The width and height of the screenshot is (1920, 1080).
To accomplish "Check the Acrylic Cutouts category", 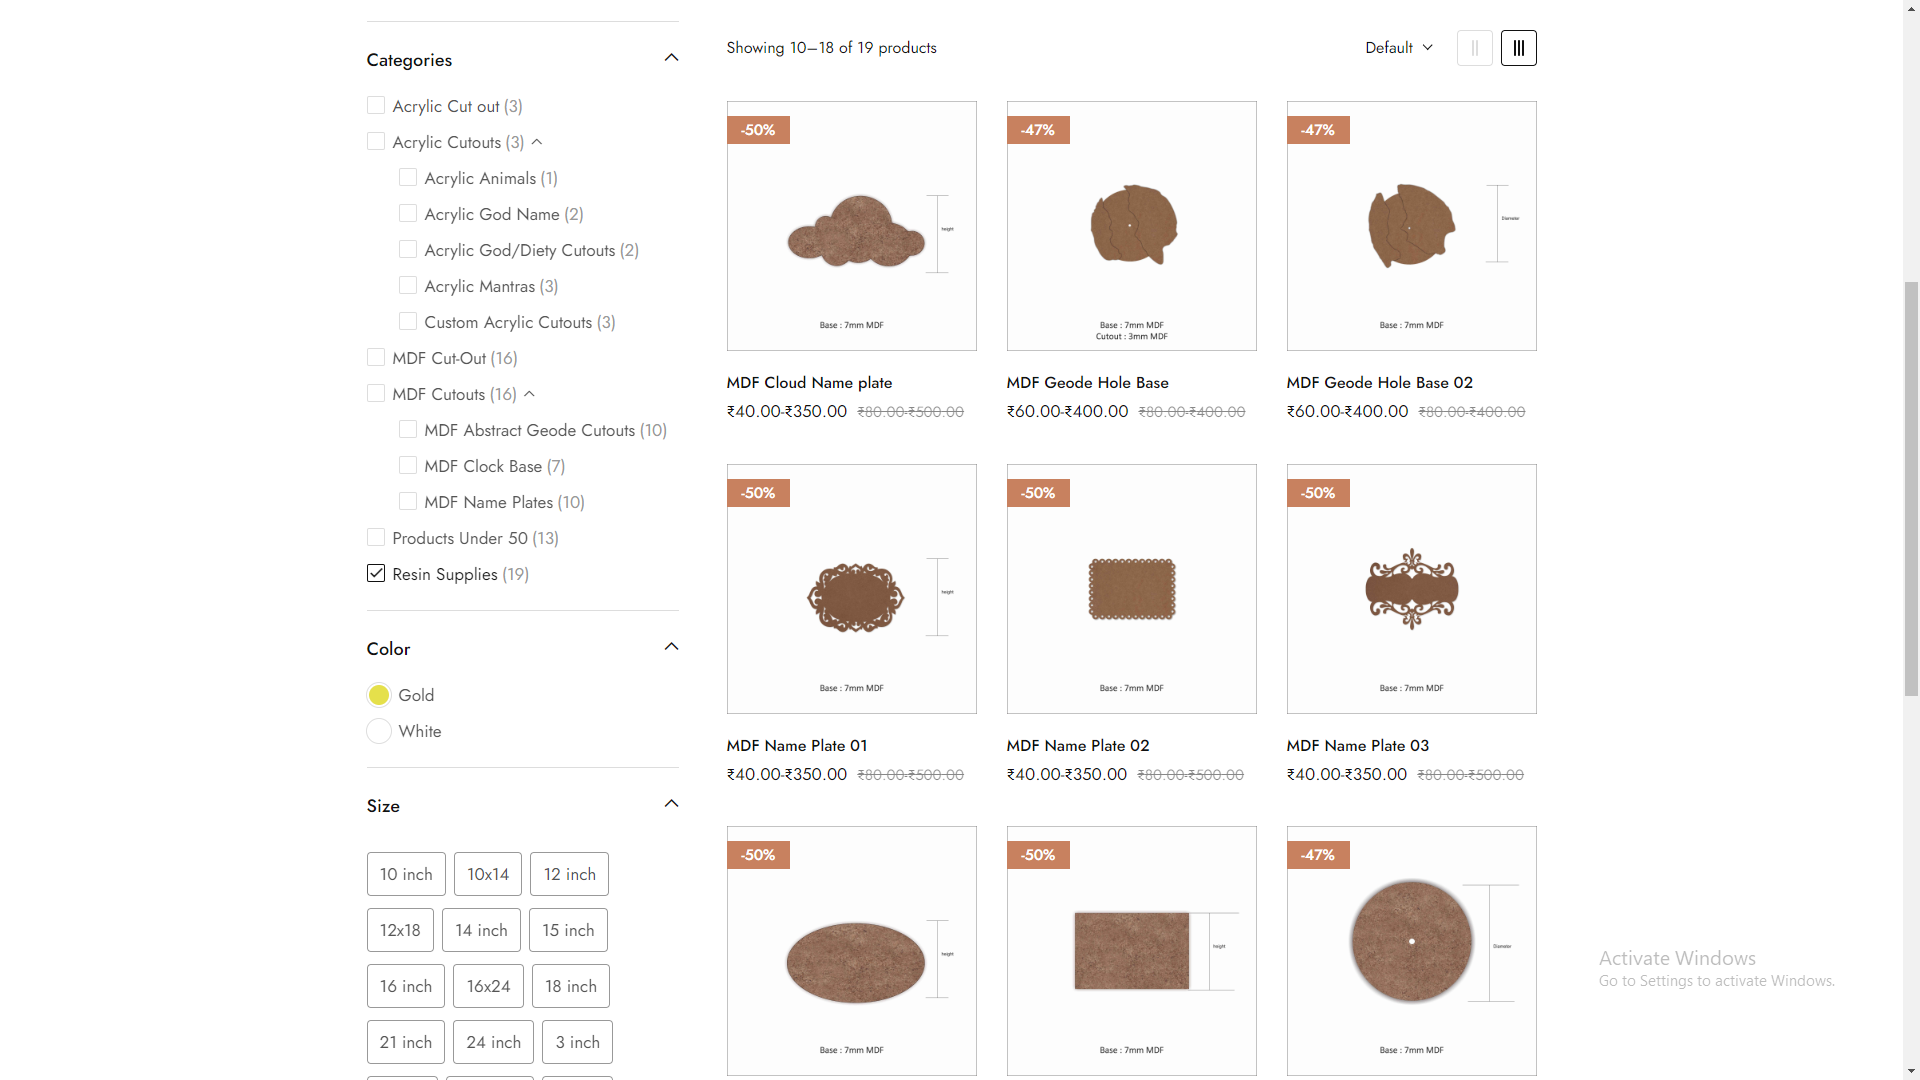I will point(376,141).
